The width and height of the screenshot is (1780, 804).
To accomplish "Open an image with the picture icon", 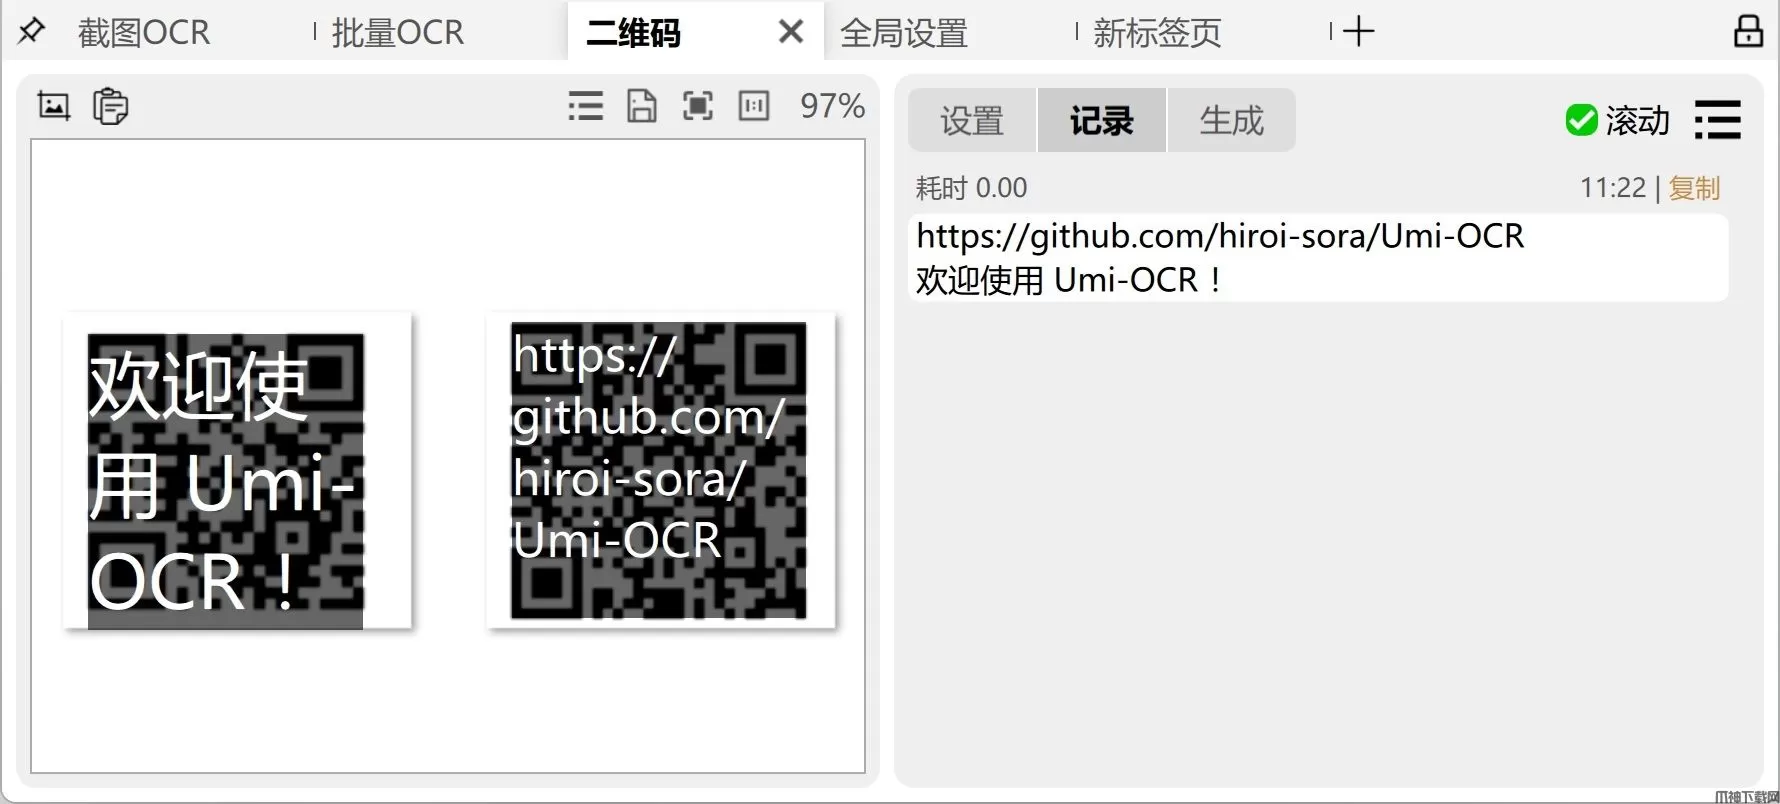I will pyautogui.click(x=54, y=105).
